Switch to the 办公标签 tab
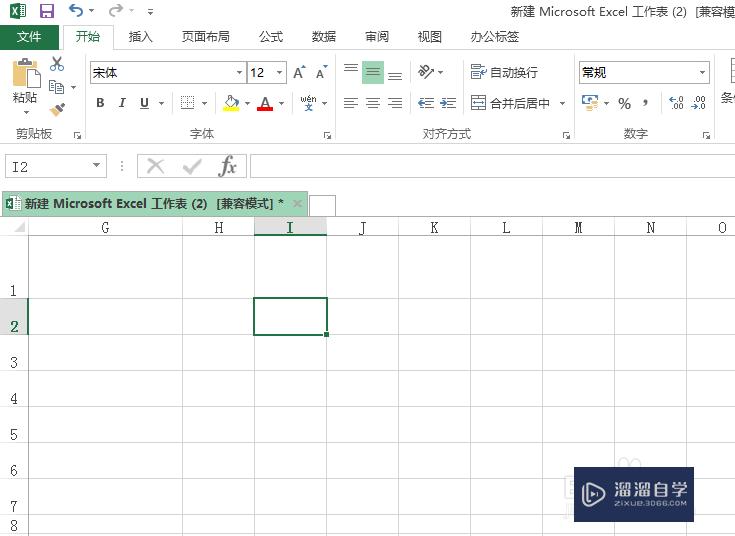Screen dimensions: 735x536 click(x=495, y=37)
